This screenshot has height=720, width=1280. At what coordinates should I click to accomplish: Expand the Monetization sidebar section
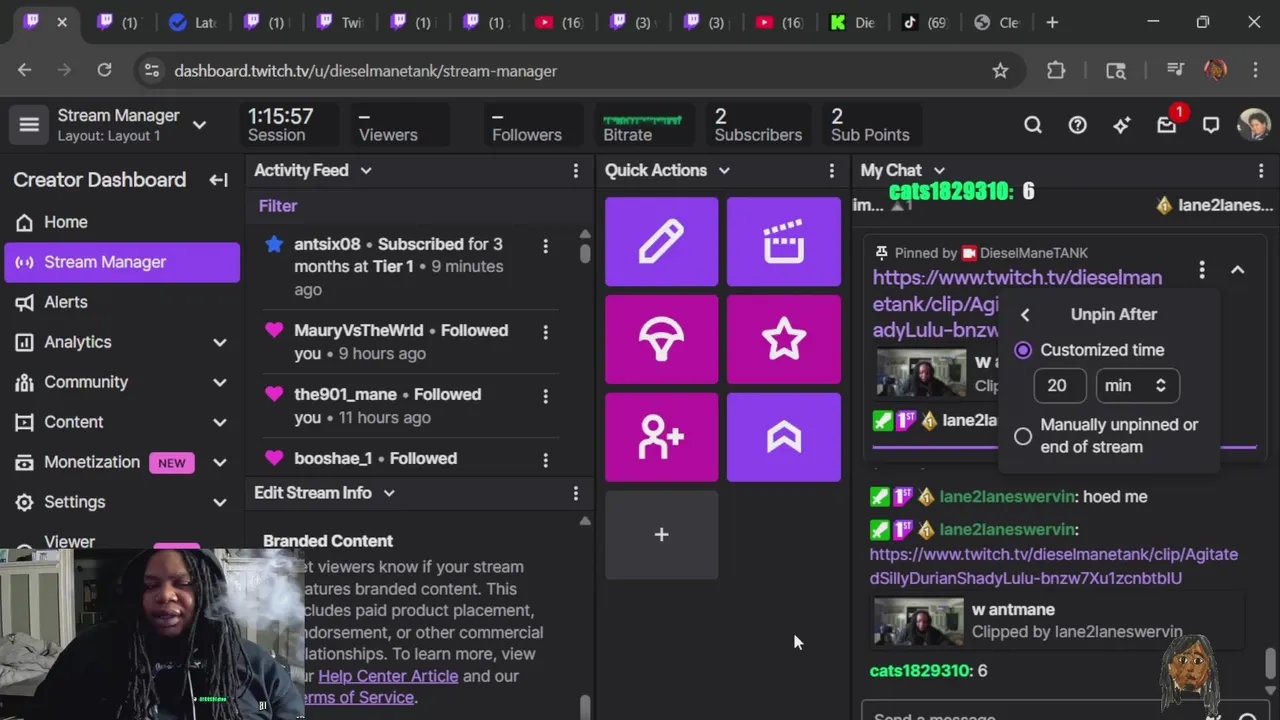click(220, 462)
